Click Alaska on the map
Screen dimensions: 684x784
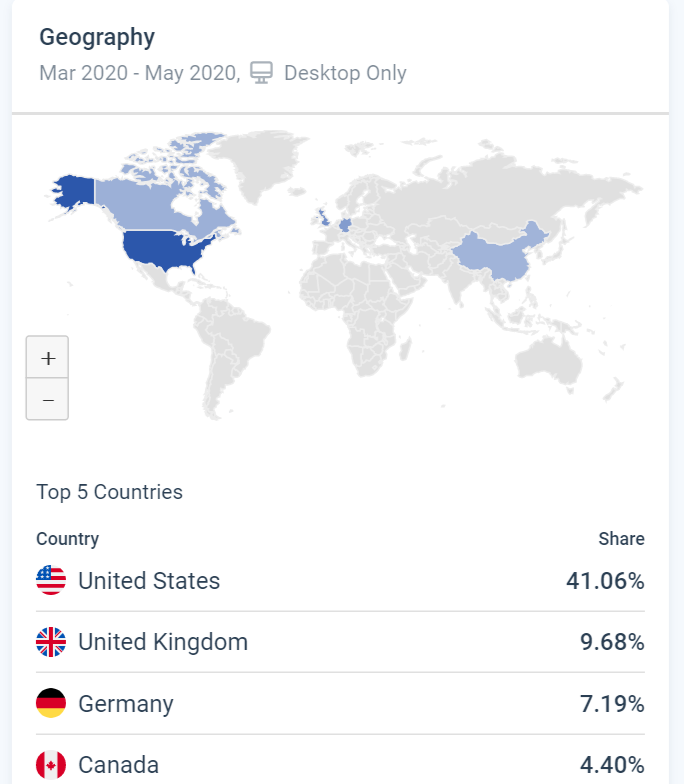coord(72,192)
